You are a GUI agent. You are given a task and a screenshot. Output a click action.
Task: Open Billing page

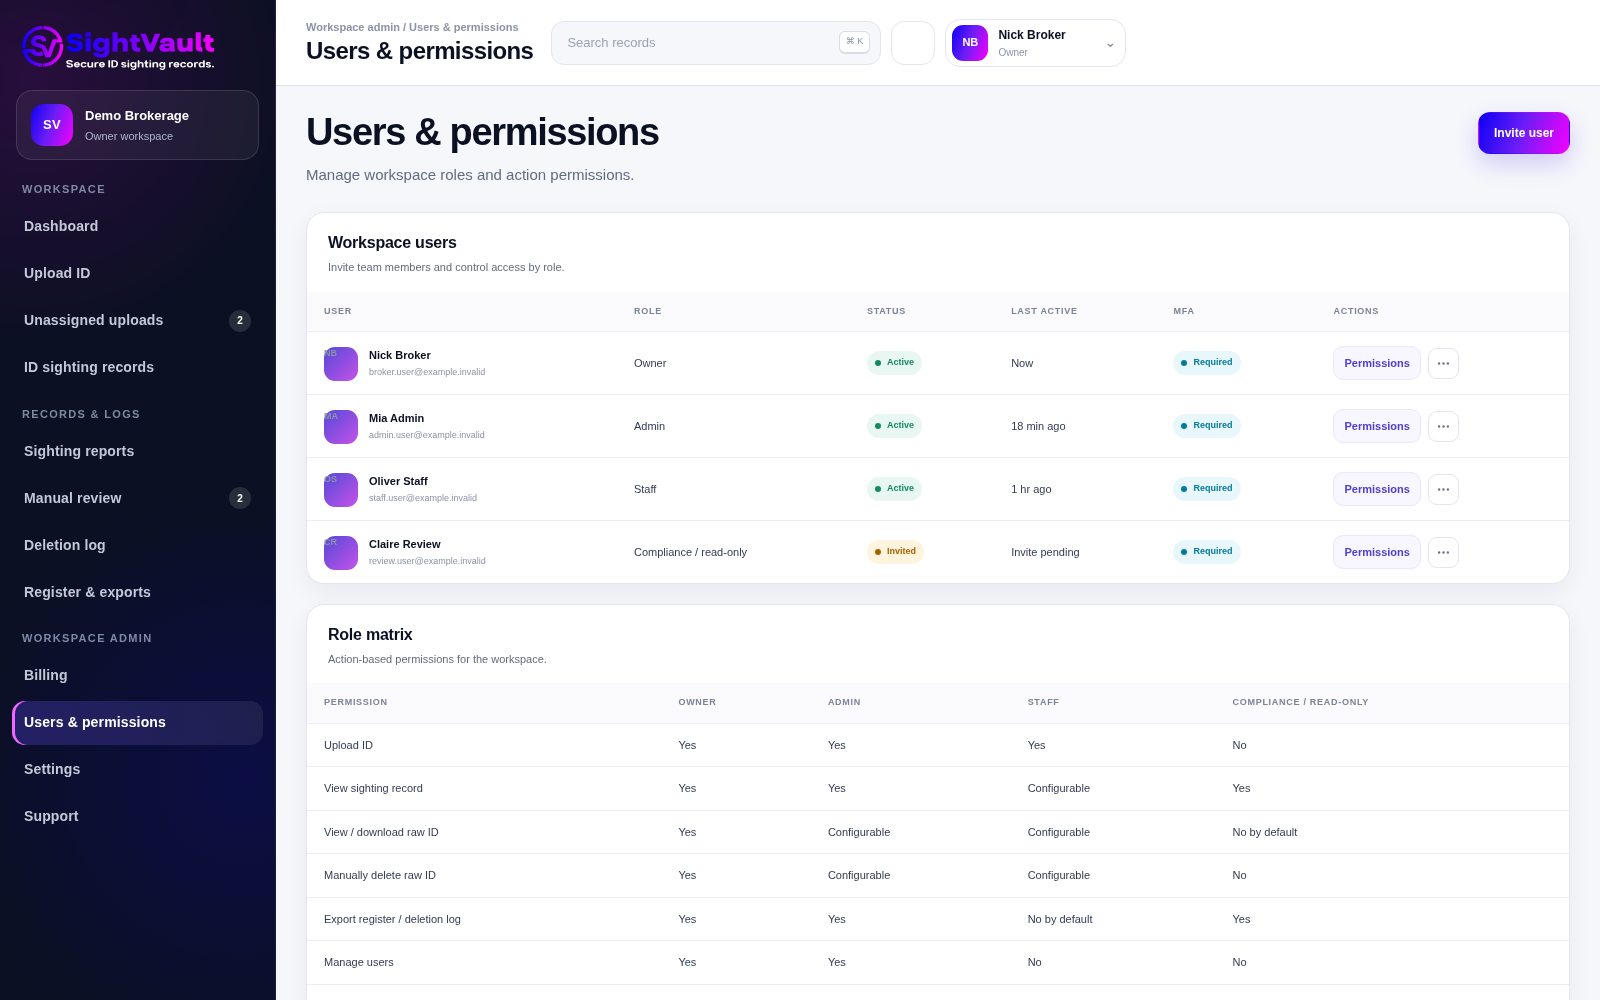[x=137, y=675]
